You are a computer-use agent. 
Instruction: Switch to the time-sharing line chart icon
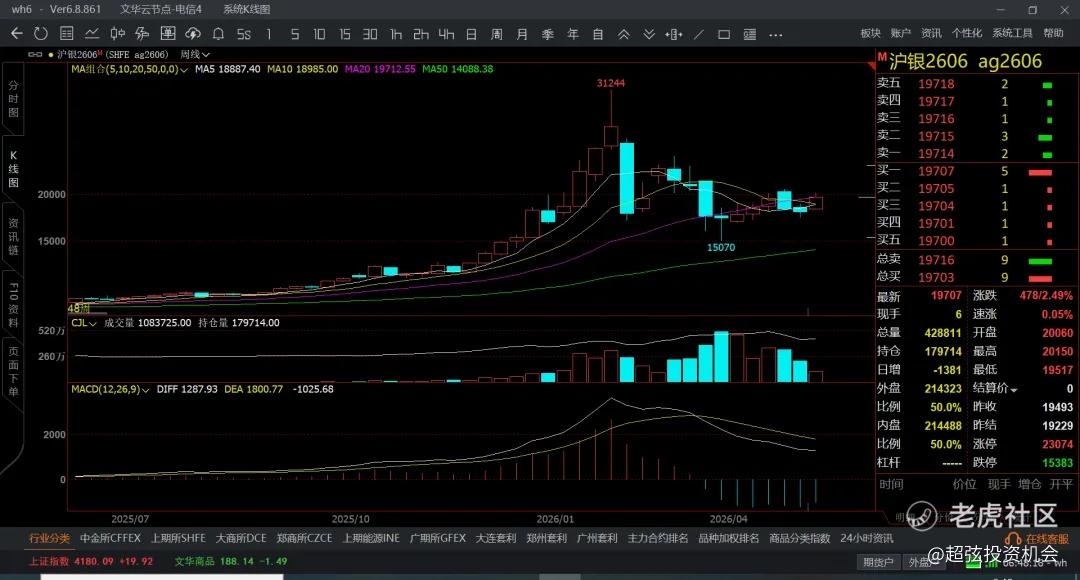tap(92, 33)
